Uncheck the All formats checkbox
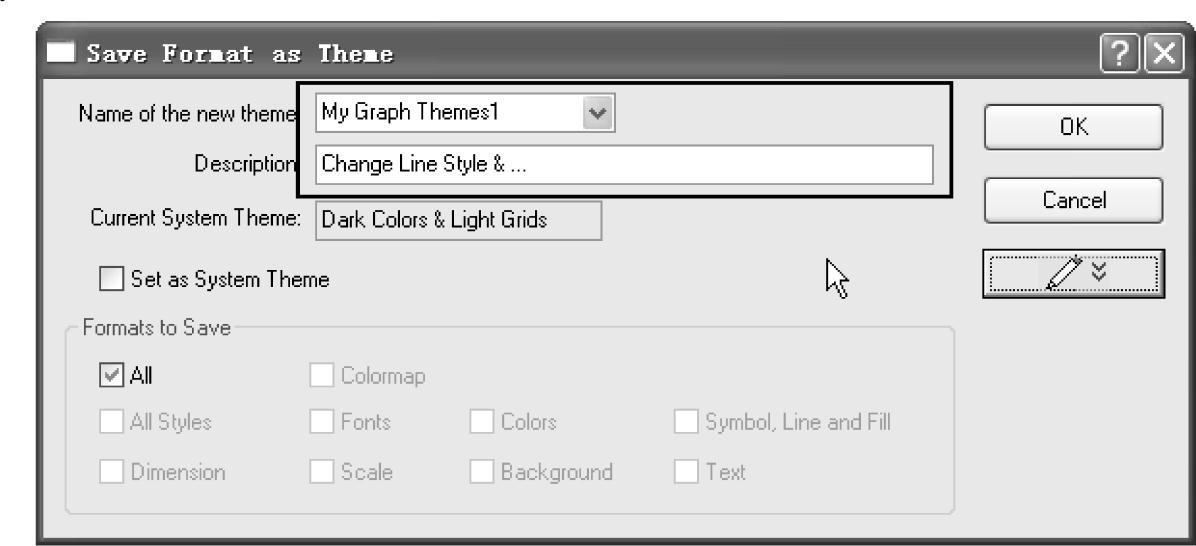The width and height of the screenshot is (1196, 546). (111, 376)
